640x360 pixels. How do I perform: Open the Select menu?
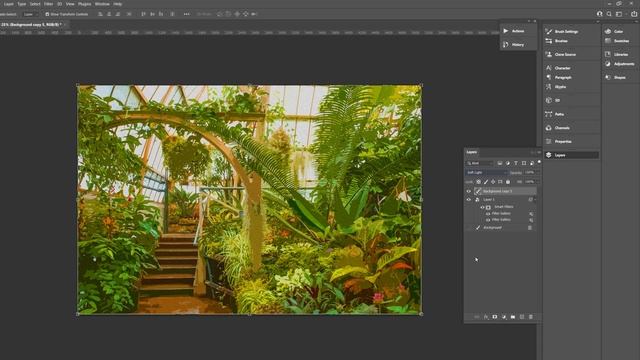(x=35, y=4)
